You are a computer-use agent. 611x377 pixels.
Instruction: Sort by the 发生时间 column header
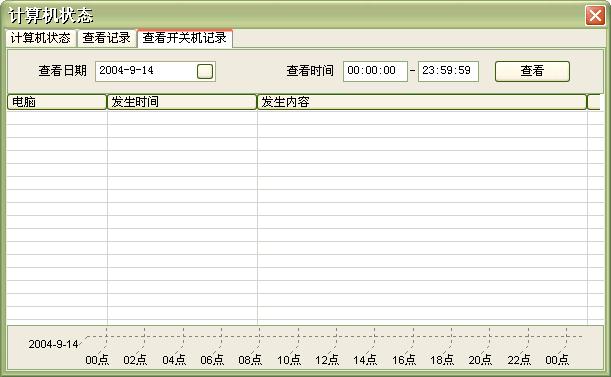(182, 102)
